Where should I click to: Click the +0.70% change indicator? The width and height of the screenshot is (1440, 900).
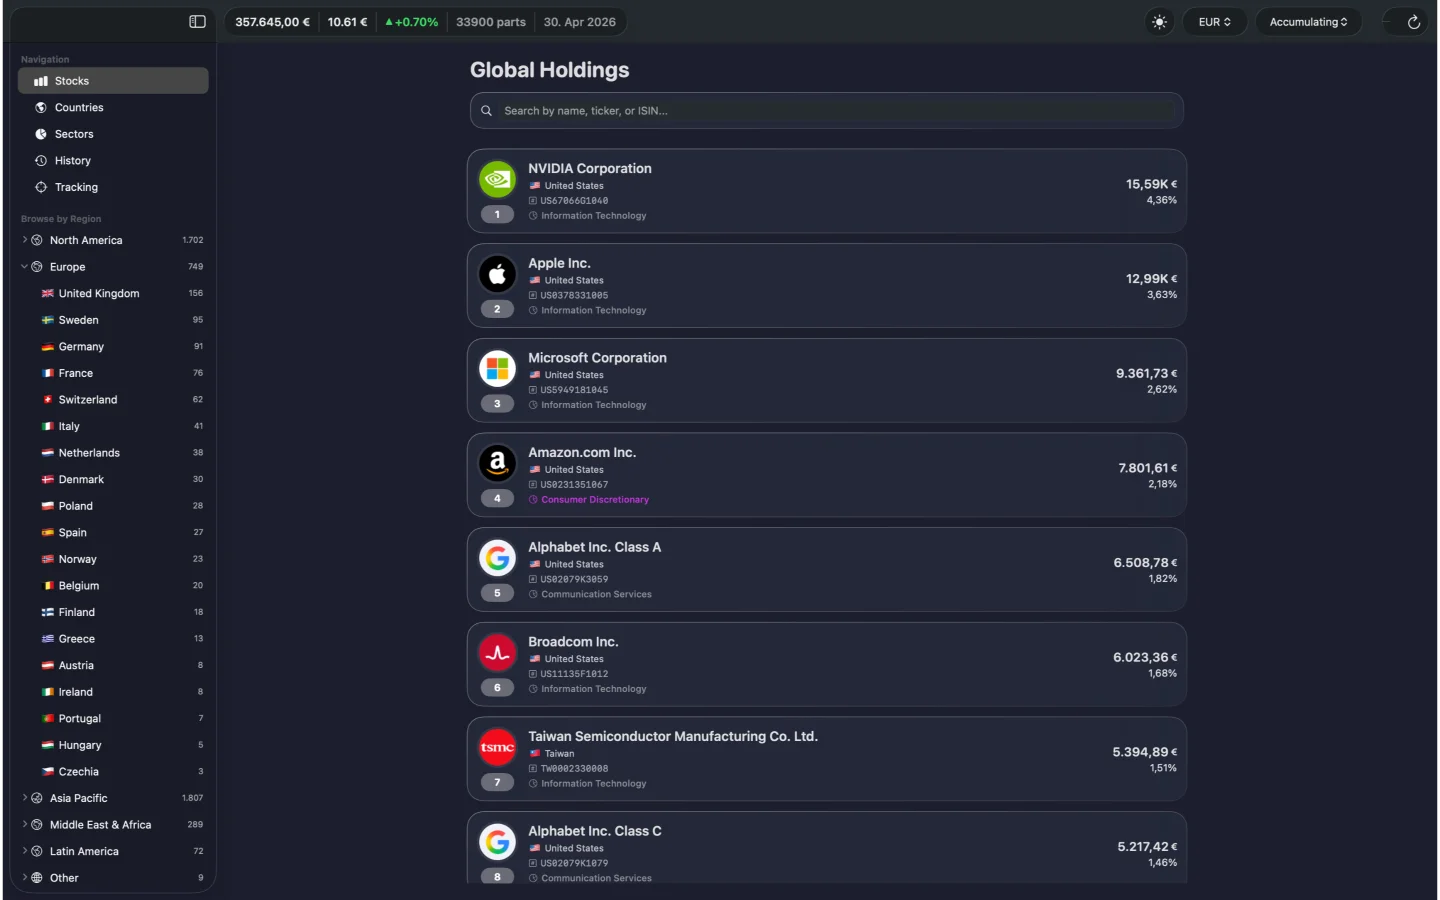411,22
